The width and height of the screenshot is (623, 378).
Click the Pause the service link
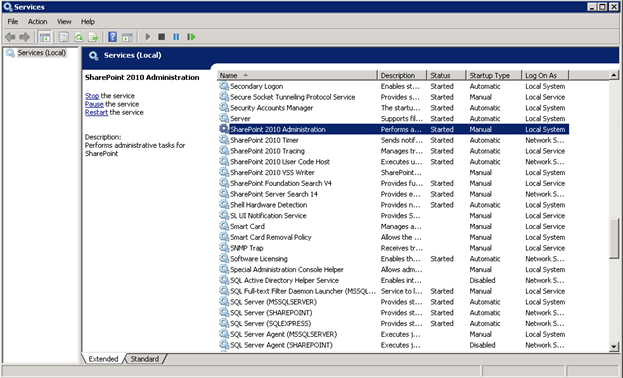point(94,104)
